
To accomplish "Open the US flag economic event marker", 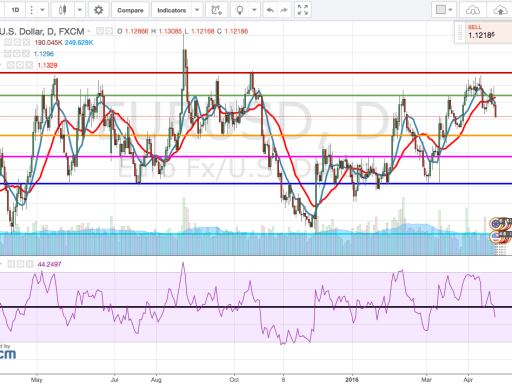I will pos(496,237).
